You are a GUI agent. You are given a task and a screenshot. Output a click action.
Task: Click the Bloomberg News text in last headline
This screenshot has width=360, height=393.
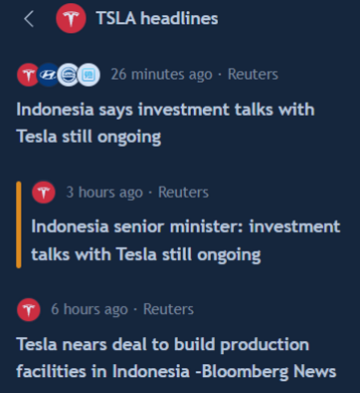(269, 372)
